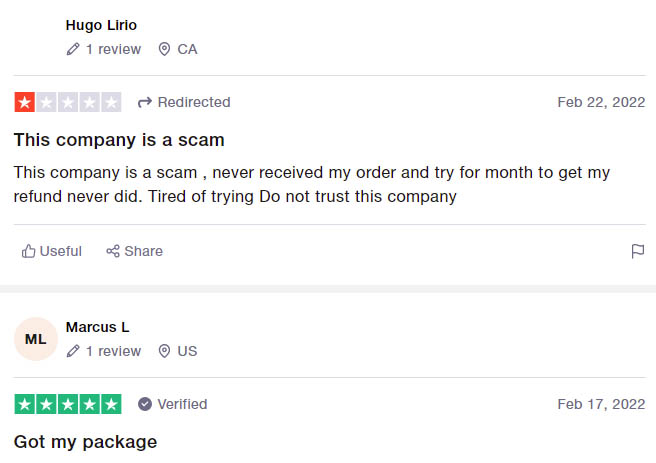The width and height of the screenshot is (656, 463).
Task: Mark the review as Useful
Action: coord(51,251)
